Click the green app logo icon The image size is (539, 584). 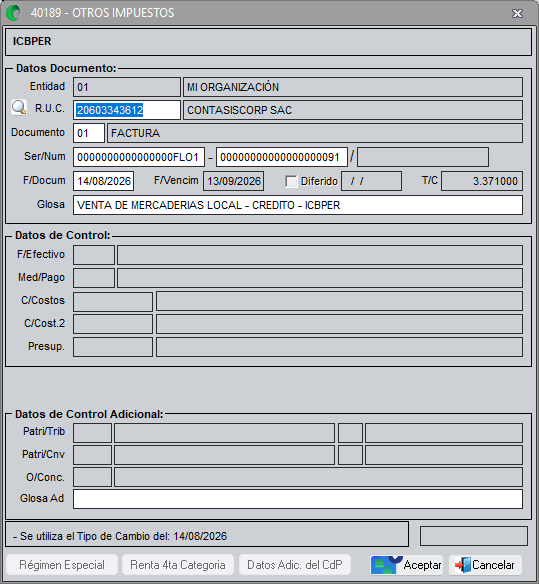(x=14, y=13)
